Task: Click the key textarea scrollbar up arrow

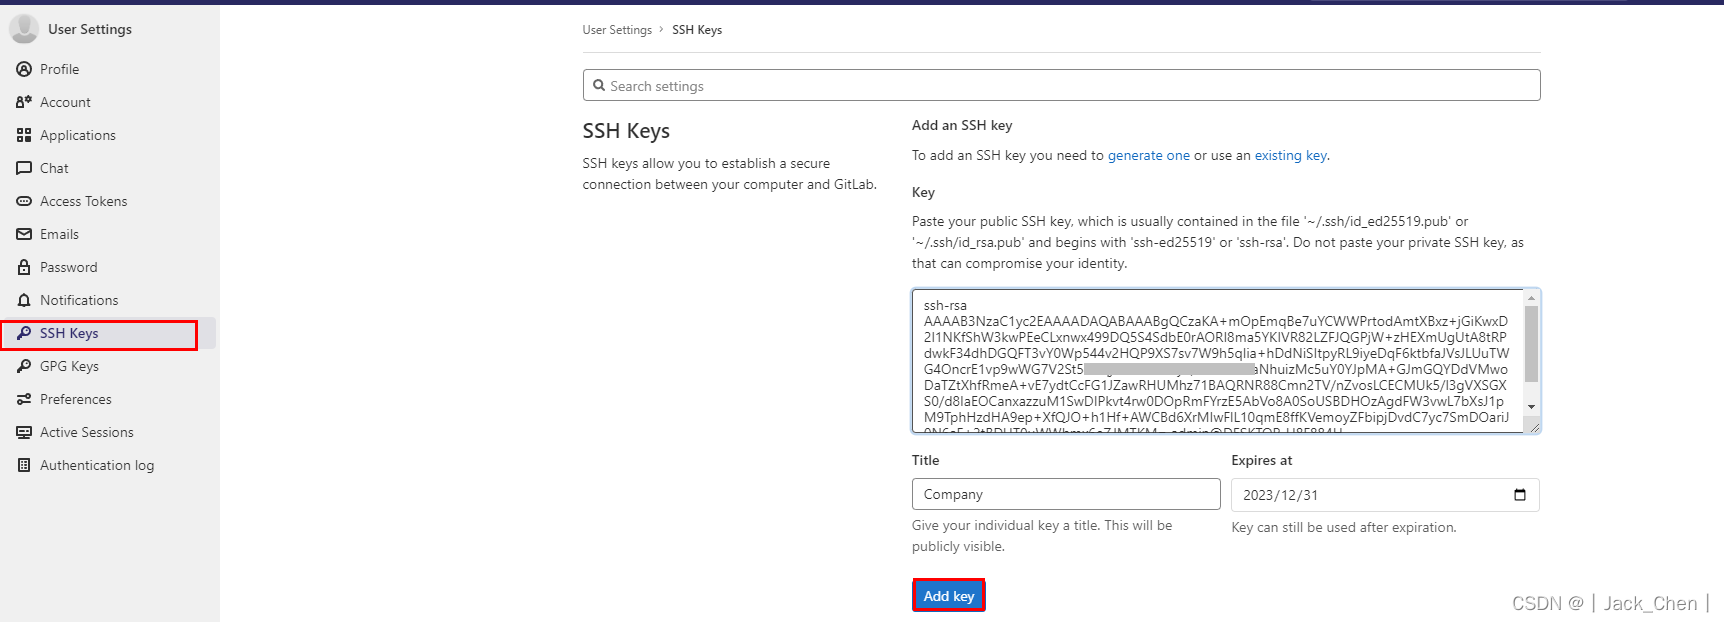Action: click(x=1531, y=298)
